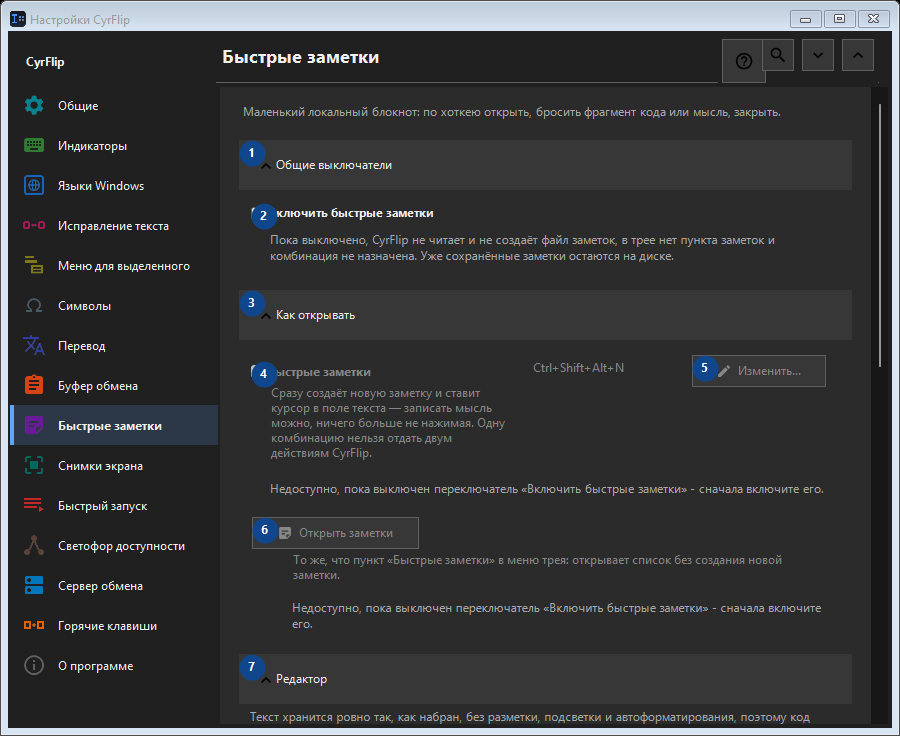Click the down chevron button in header

tap(818, 55)
